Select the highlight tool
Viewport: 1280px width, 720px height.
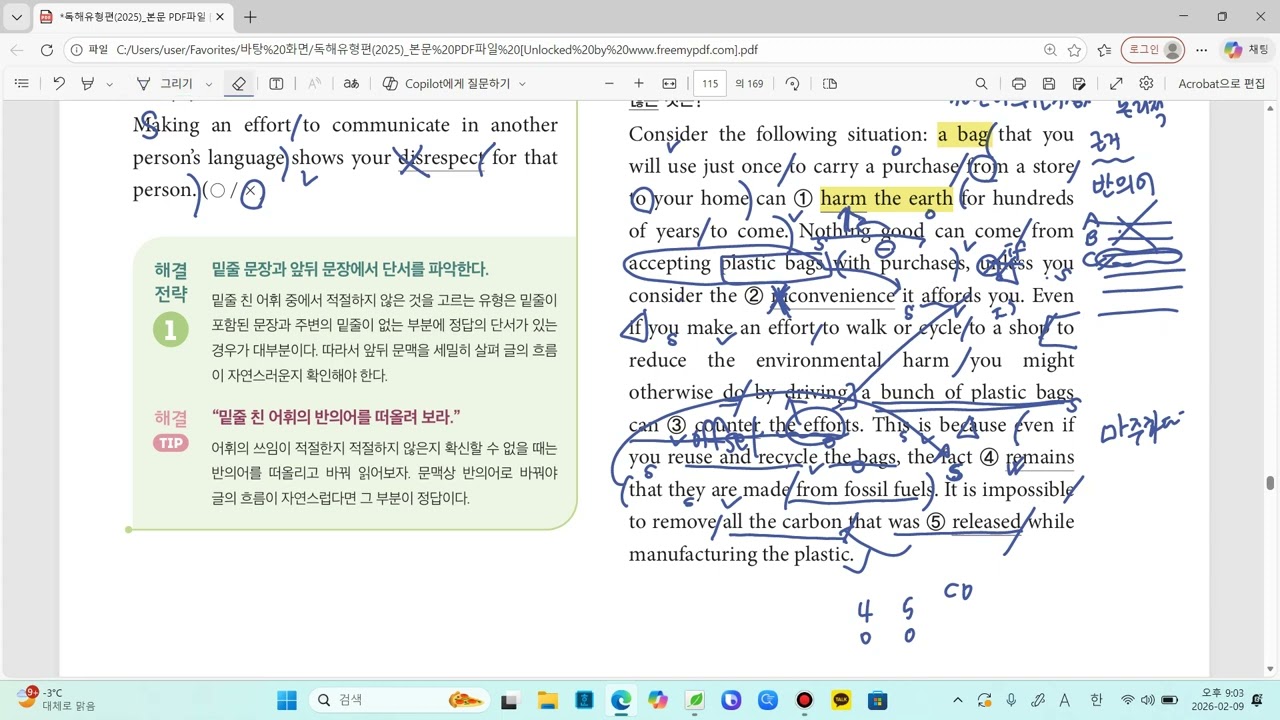88,84
